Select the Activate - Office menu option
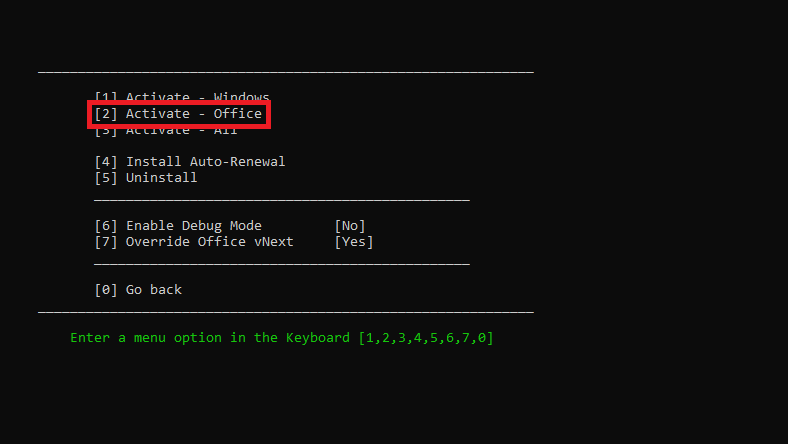Screen dimensions: 788x444 pos(178,114)
